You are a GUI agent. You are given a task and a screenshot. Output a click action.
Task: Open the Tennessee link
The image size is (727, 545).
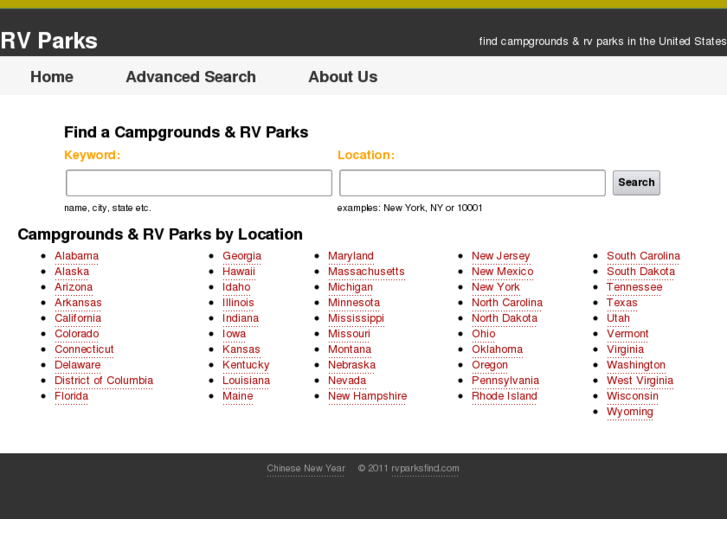(635, 287)
